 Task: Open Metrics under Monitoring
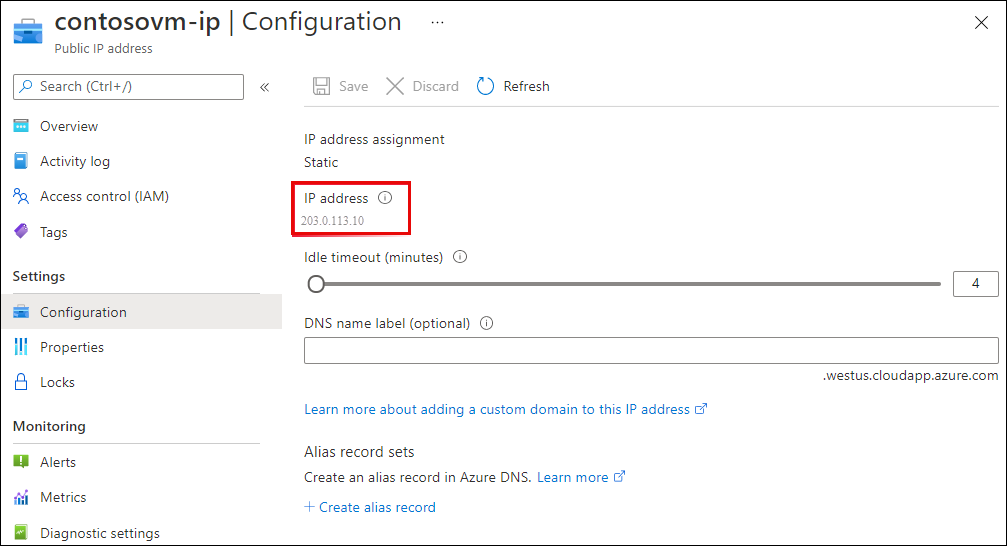pyautogui.click(x=63, y=497)
